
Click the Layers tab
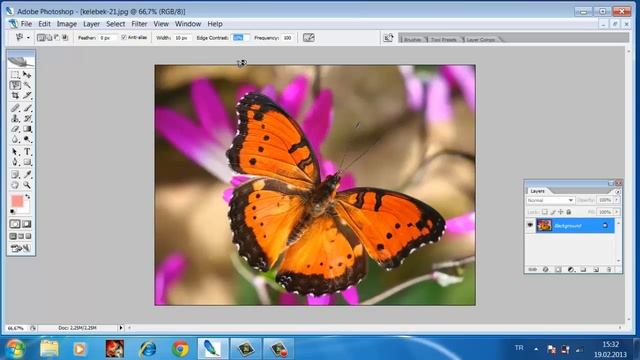(538, 191)
